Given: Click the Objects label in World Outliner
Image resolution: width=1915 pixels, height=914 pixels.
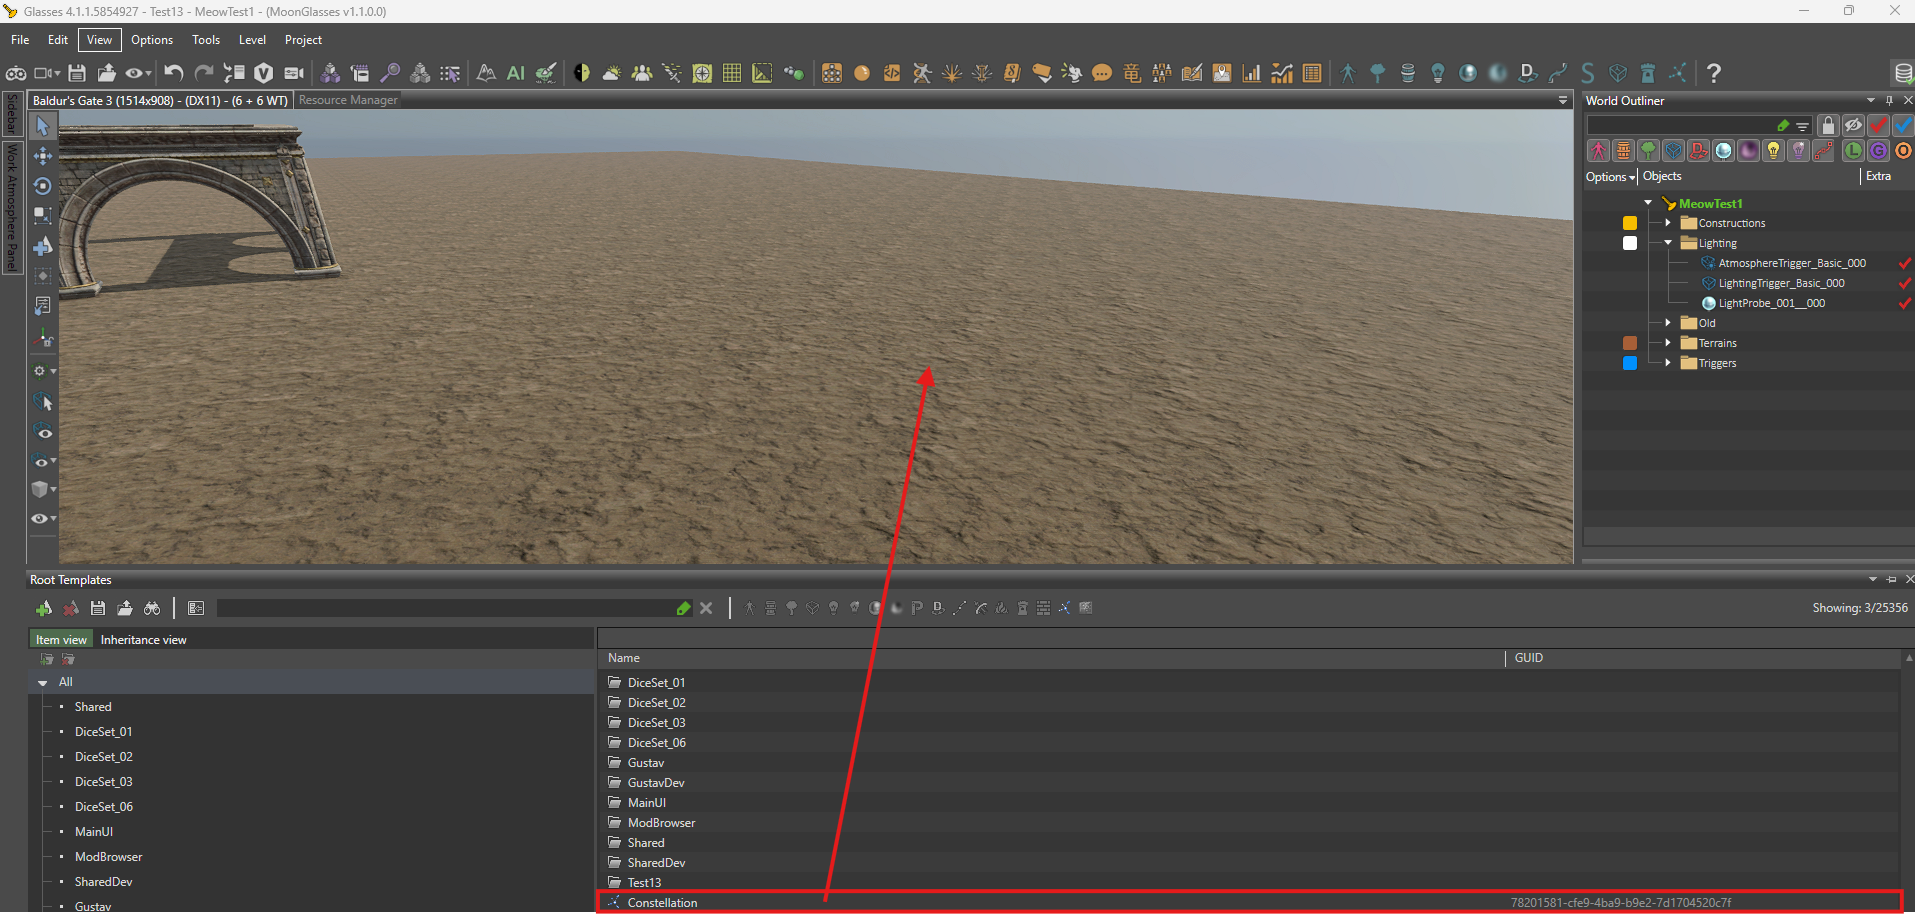Looking at the screenshot, I should (x=1662, y=176).
